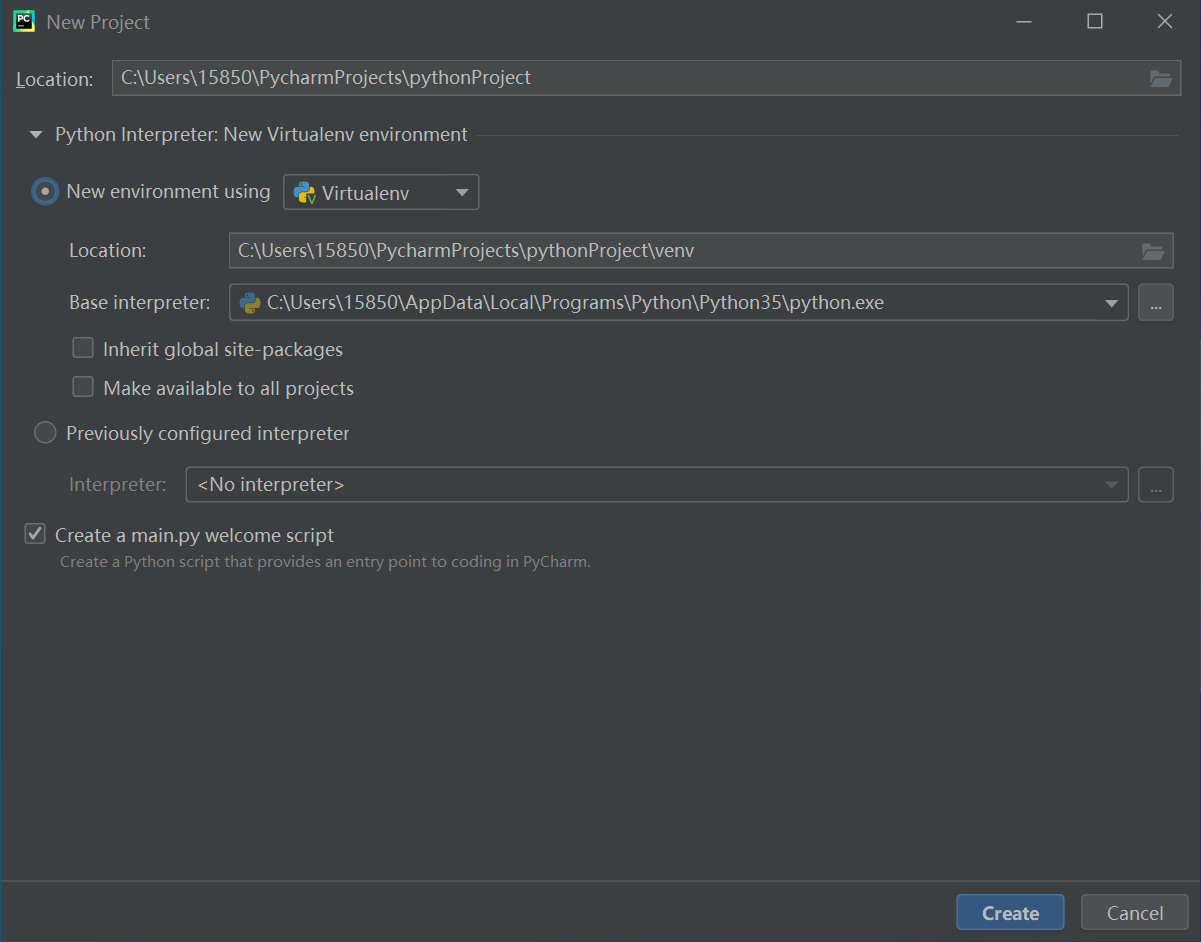Image resolution: width=1201 pixels, height=942 pixels.
Task: Minimize the New Project window
Action: pos(1025,21)
